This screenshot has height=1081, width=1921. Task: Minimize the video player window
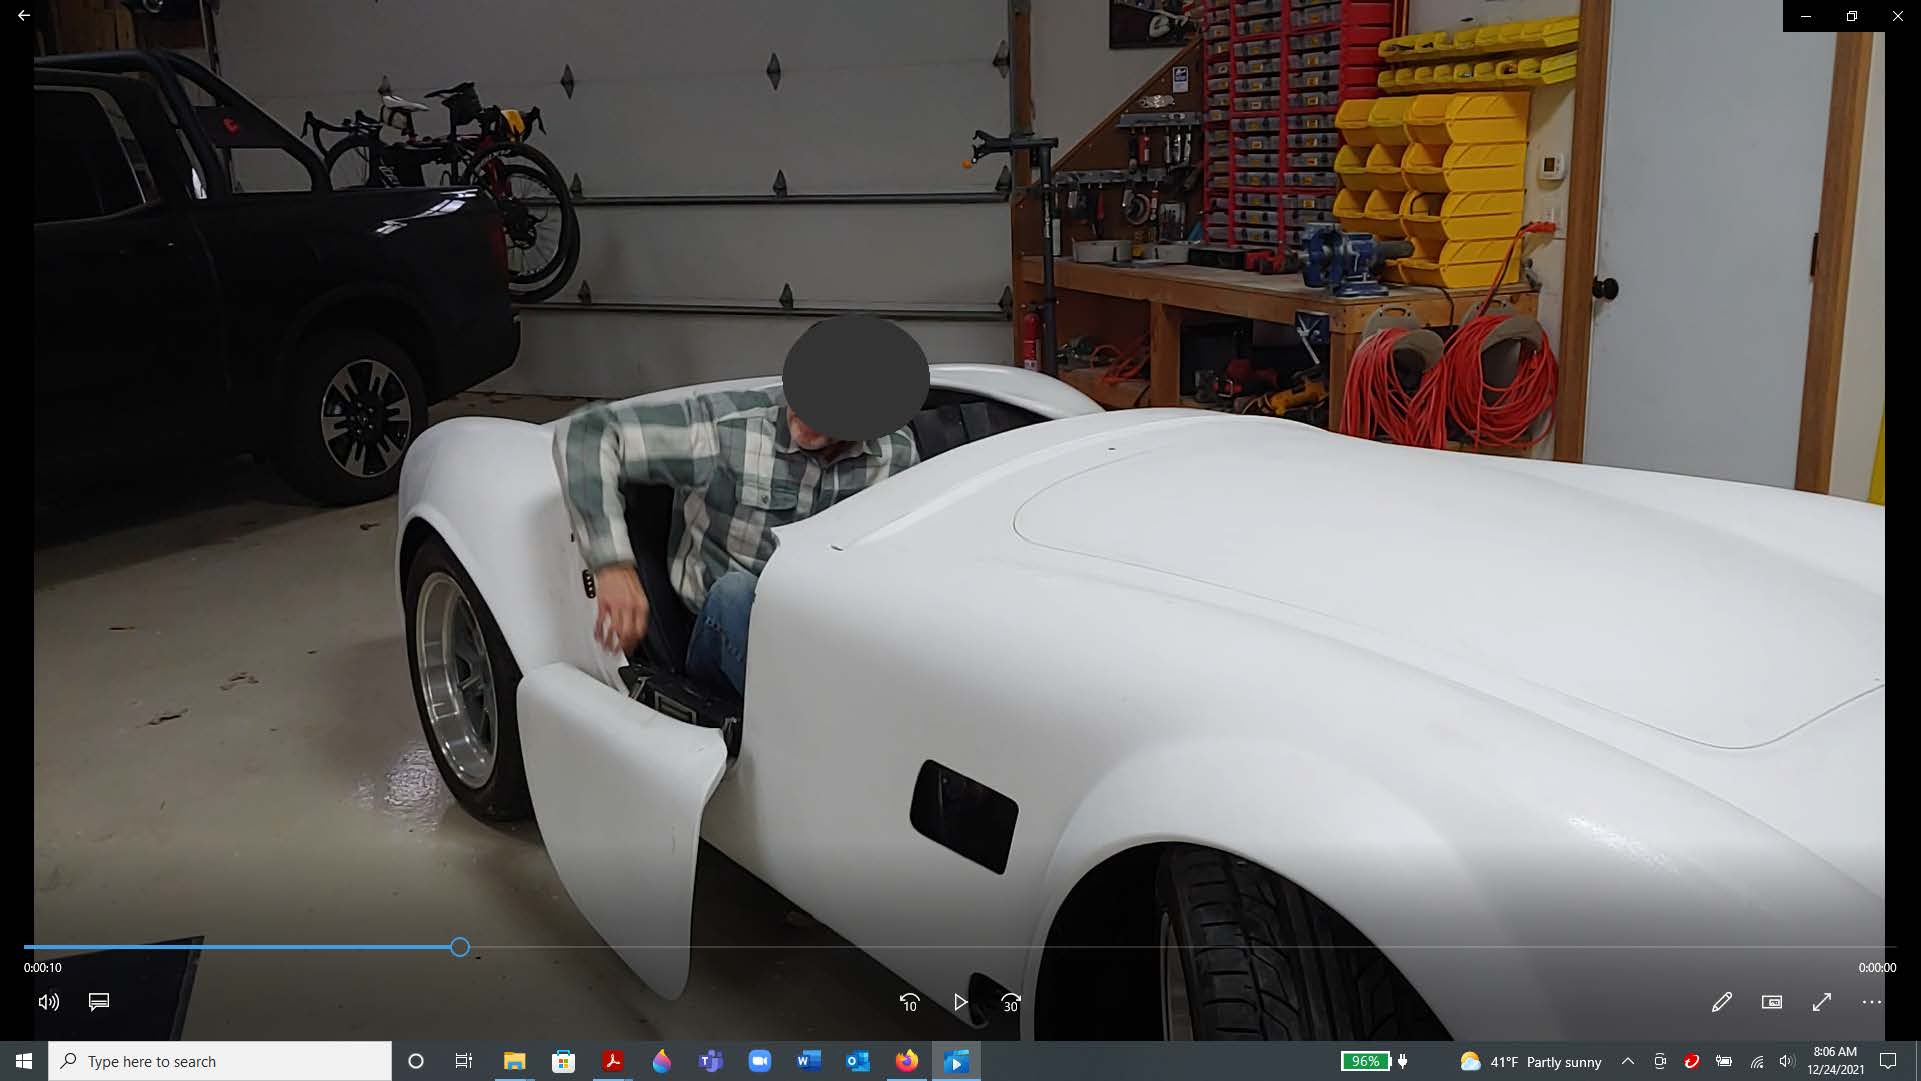click(1806, 16)
